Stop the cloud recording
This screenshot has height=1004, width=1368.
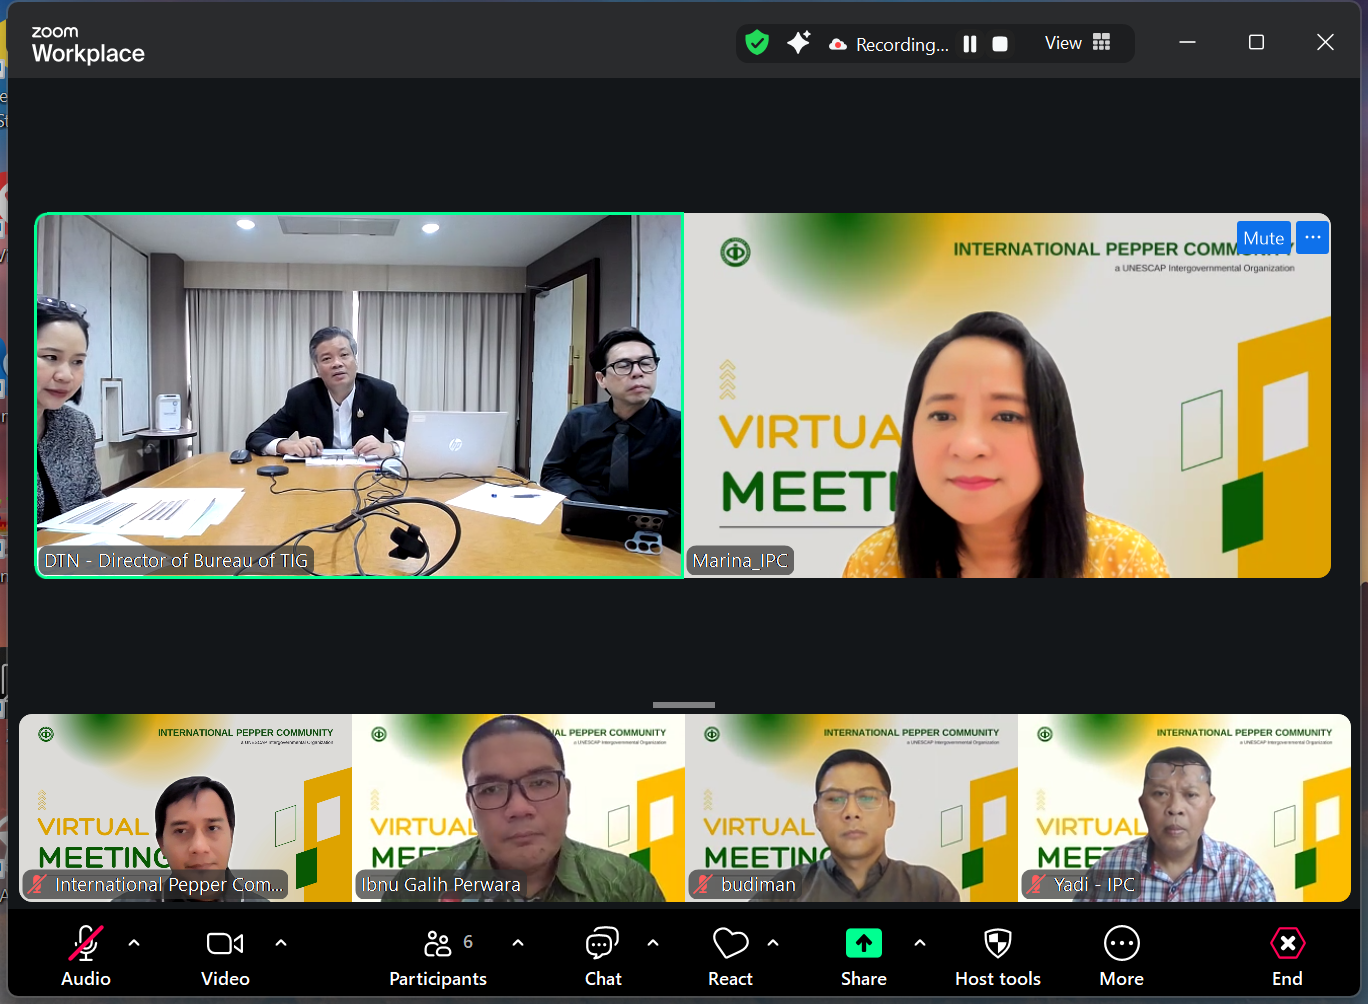999,44
